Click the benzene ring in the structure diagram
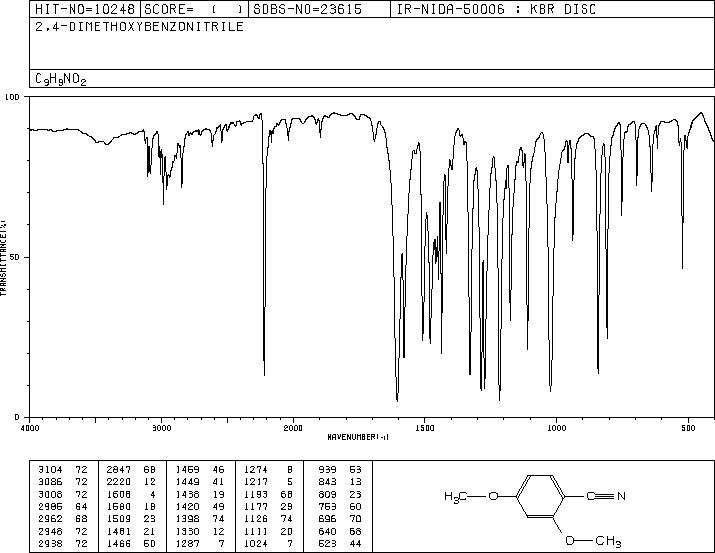The image size is (715, 553). [540, 496]
